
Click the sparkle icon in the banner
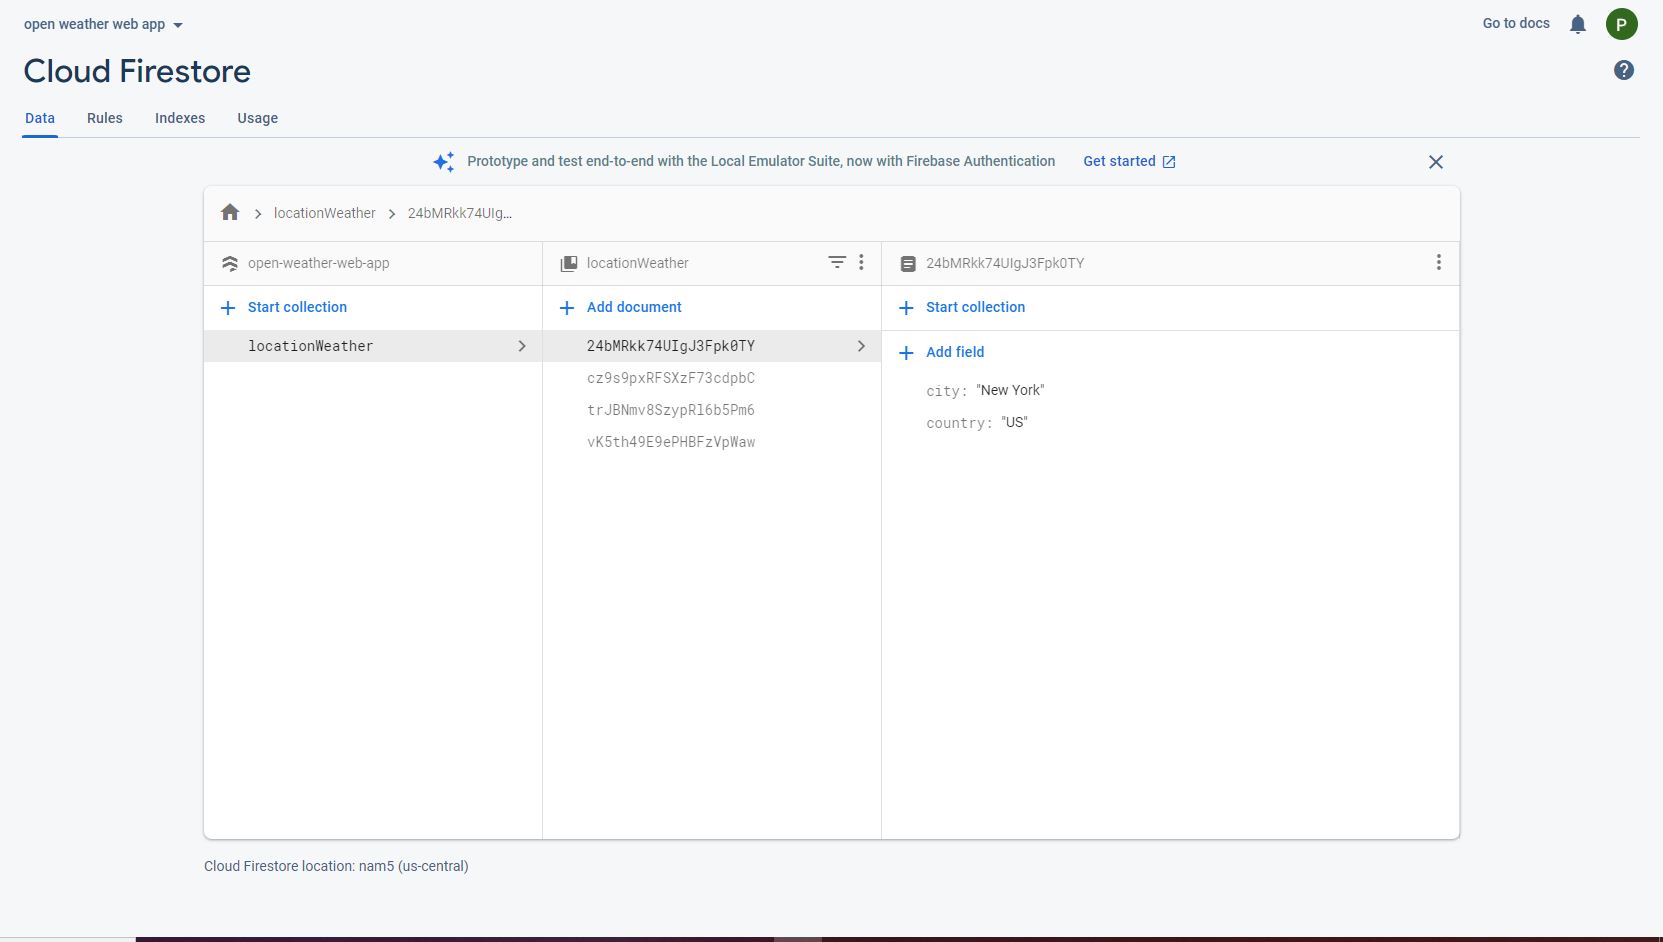click(444, 161)
